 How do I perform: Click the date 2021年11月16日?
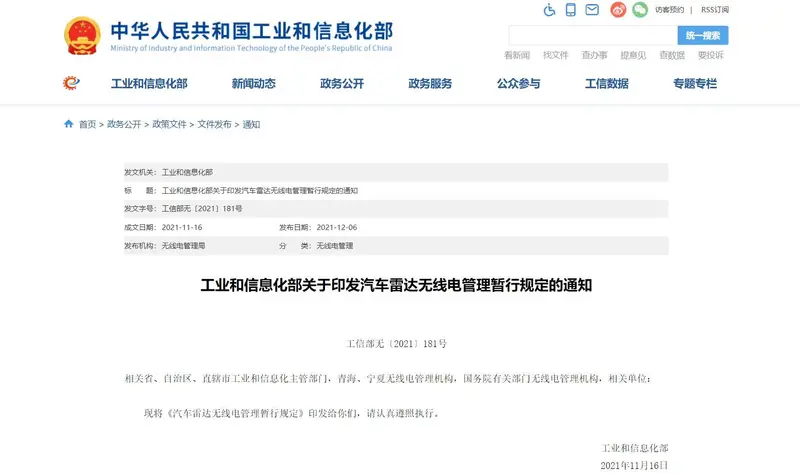click(x=634, y=465)
